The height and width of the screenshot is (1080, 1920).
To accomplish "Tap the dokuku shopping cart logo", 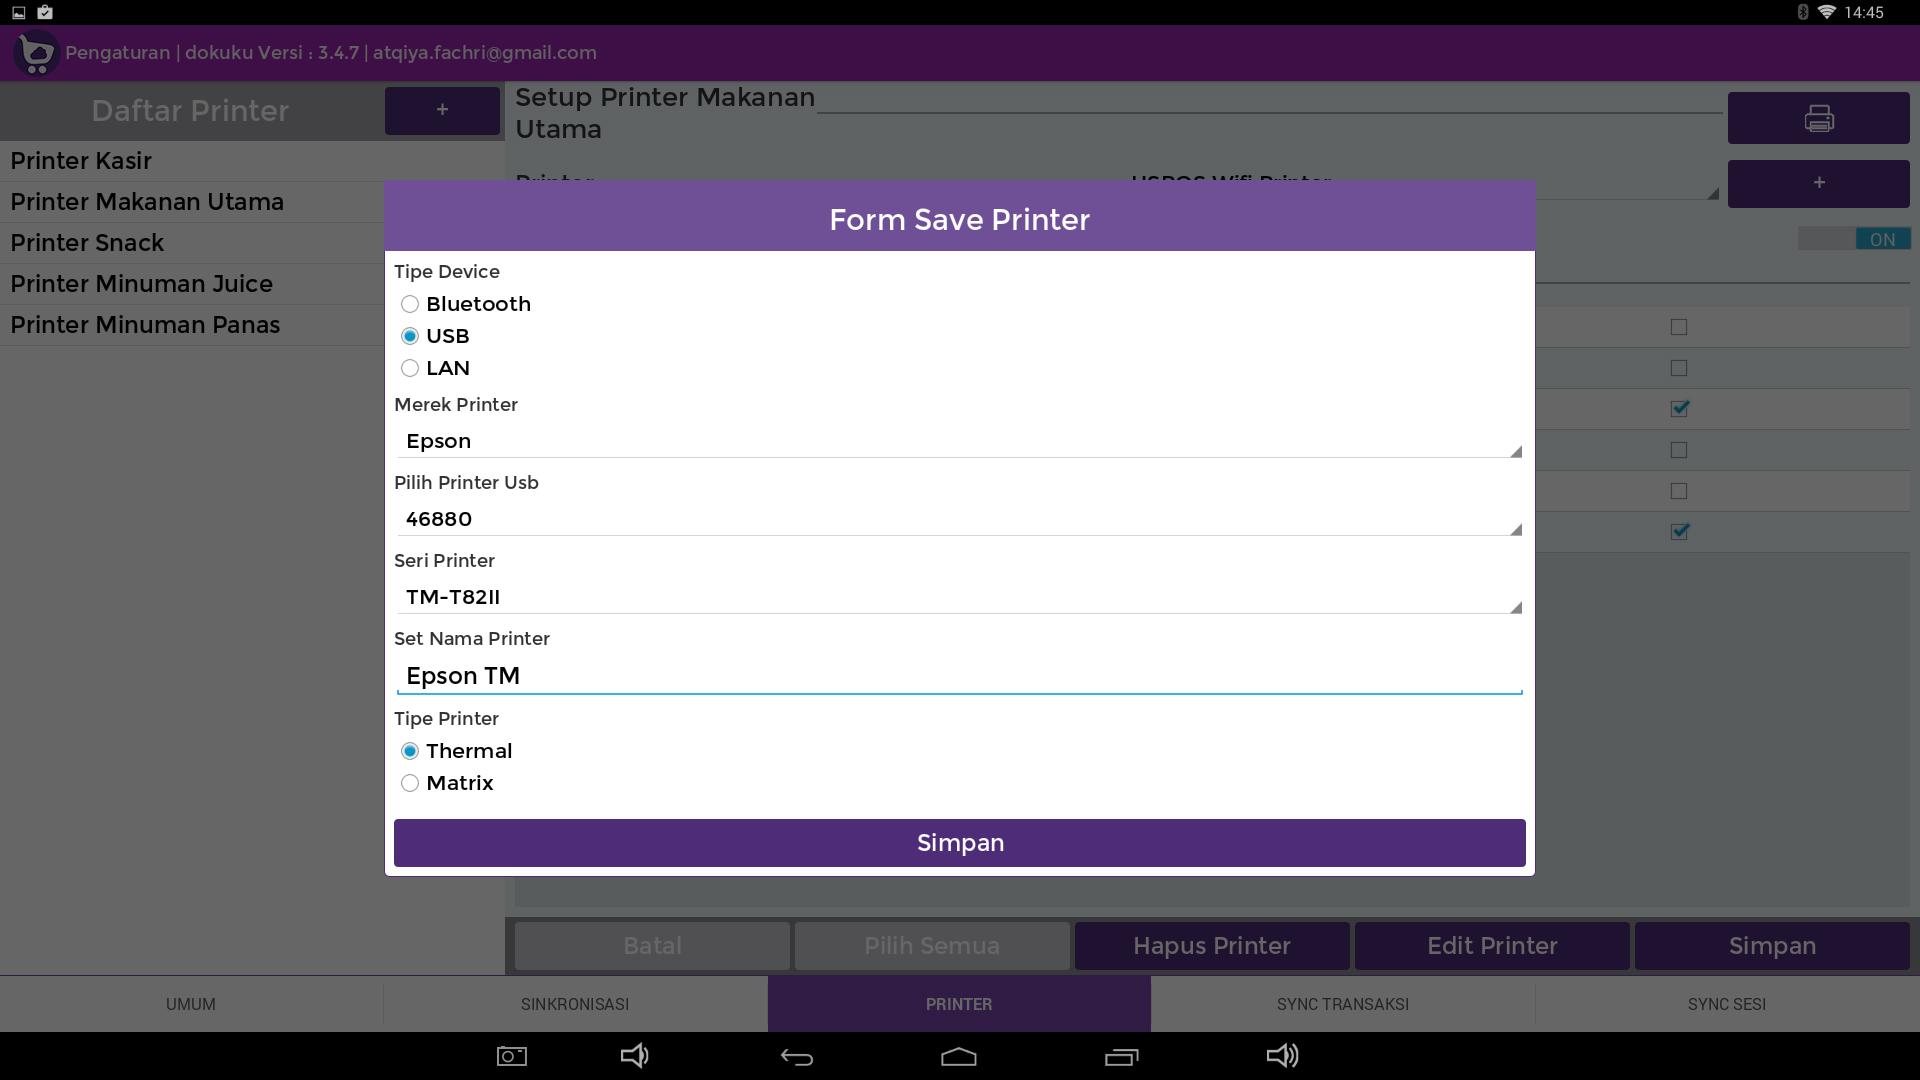I will click(x=36, y=52).
